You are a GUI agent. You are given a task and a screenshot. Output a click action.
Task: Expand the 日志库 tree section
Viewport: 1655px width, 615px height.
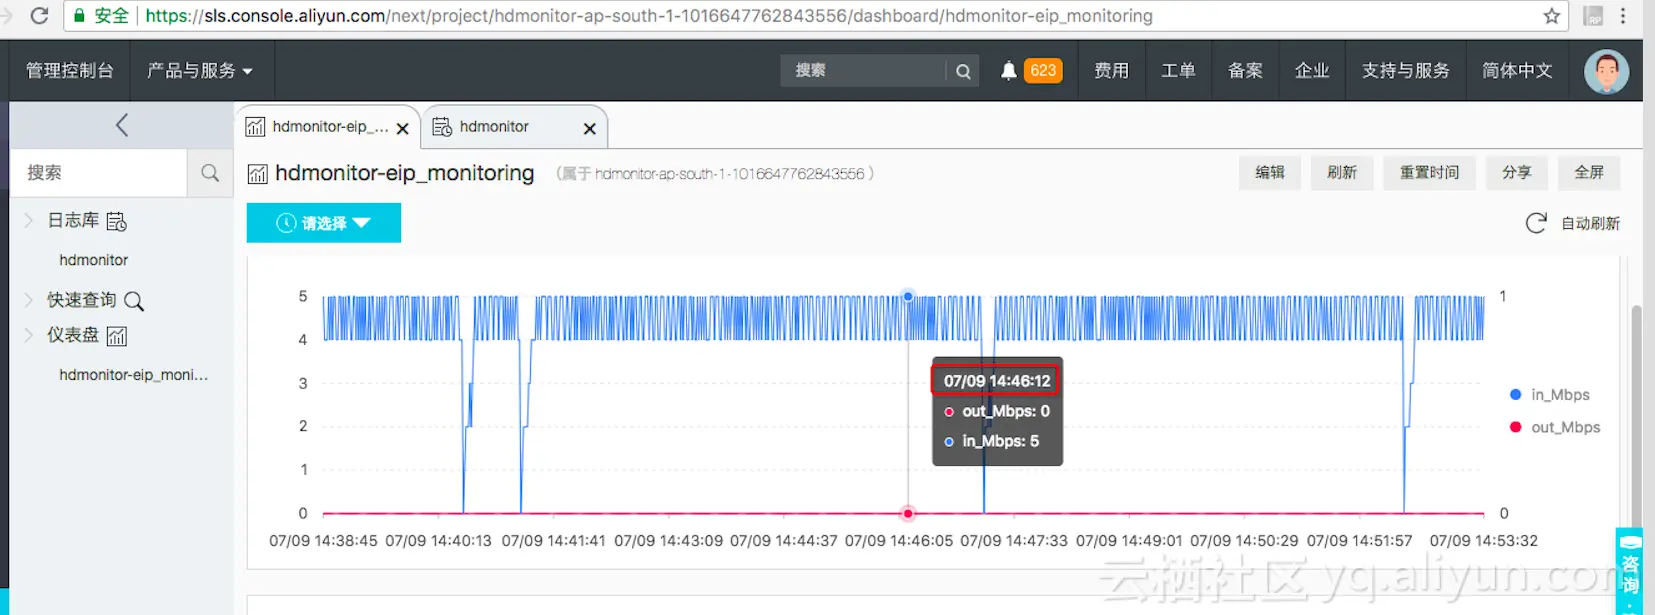point(29,220)
